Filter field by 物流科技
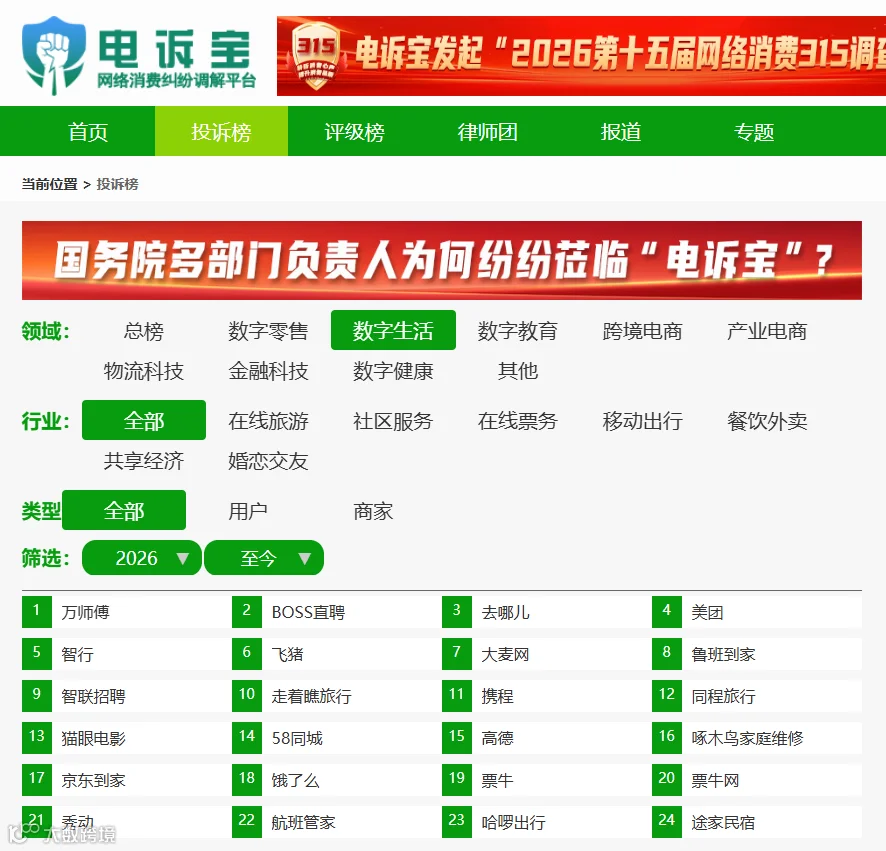Image resolution: width=886 pixels, height=851 pixels. (x=144, y=371)
